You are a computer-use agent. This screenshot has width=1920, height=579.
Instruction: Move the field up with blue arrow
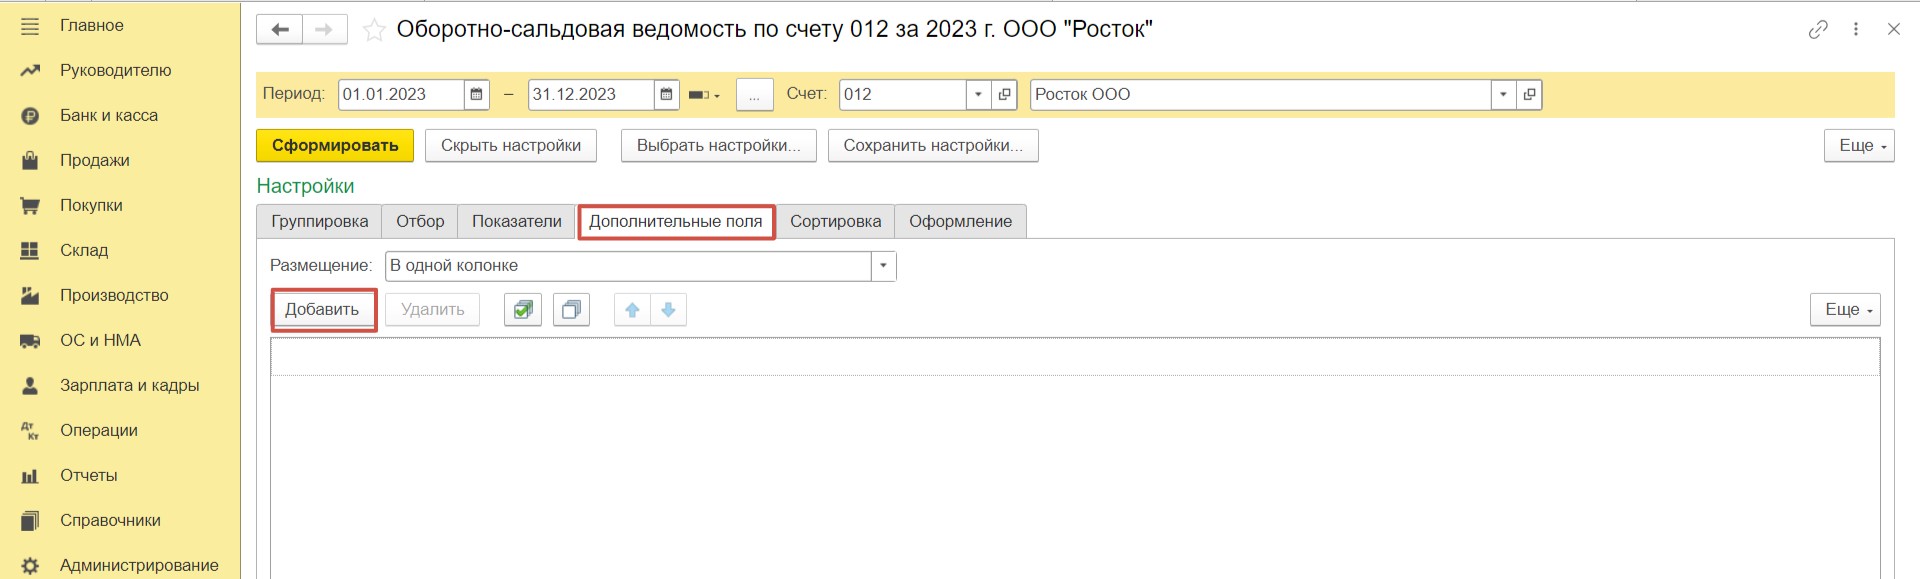coord(632,310)
